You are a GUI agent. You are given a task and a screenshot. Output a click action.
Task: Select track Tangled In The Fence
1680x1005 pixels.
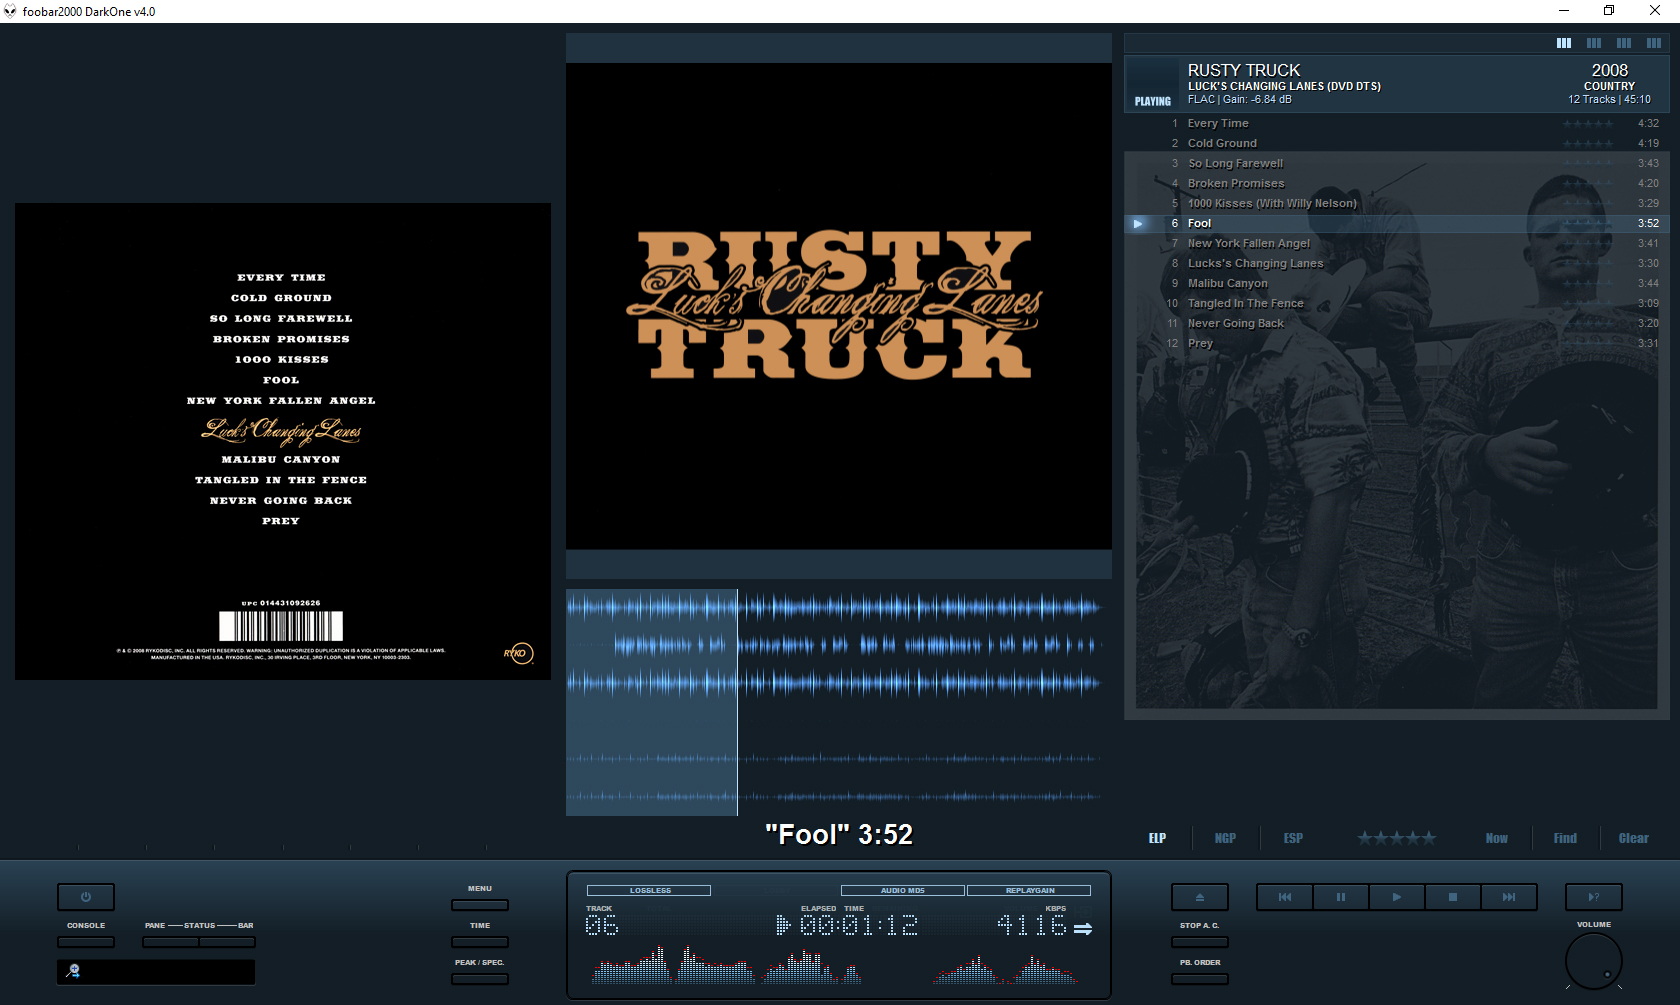(1397, 303)
